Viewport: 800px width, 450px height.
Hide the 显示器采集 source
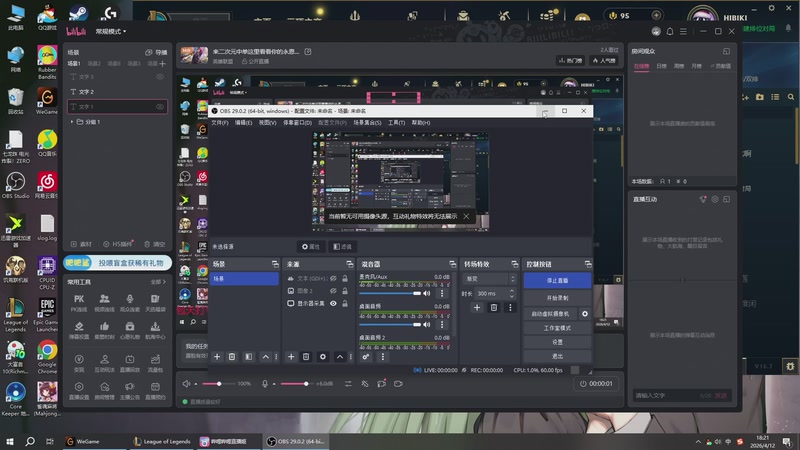coord(333,303)
